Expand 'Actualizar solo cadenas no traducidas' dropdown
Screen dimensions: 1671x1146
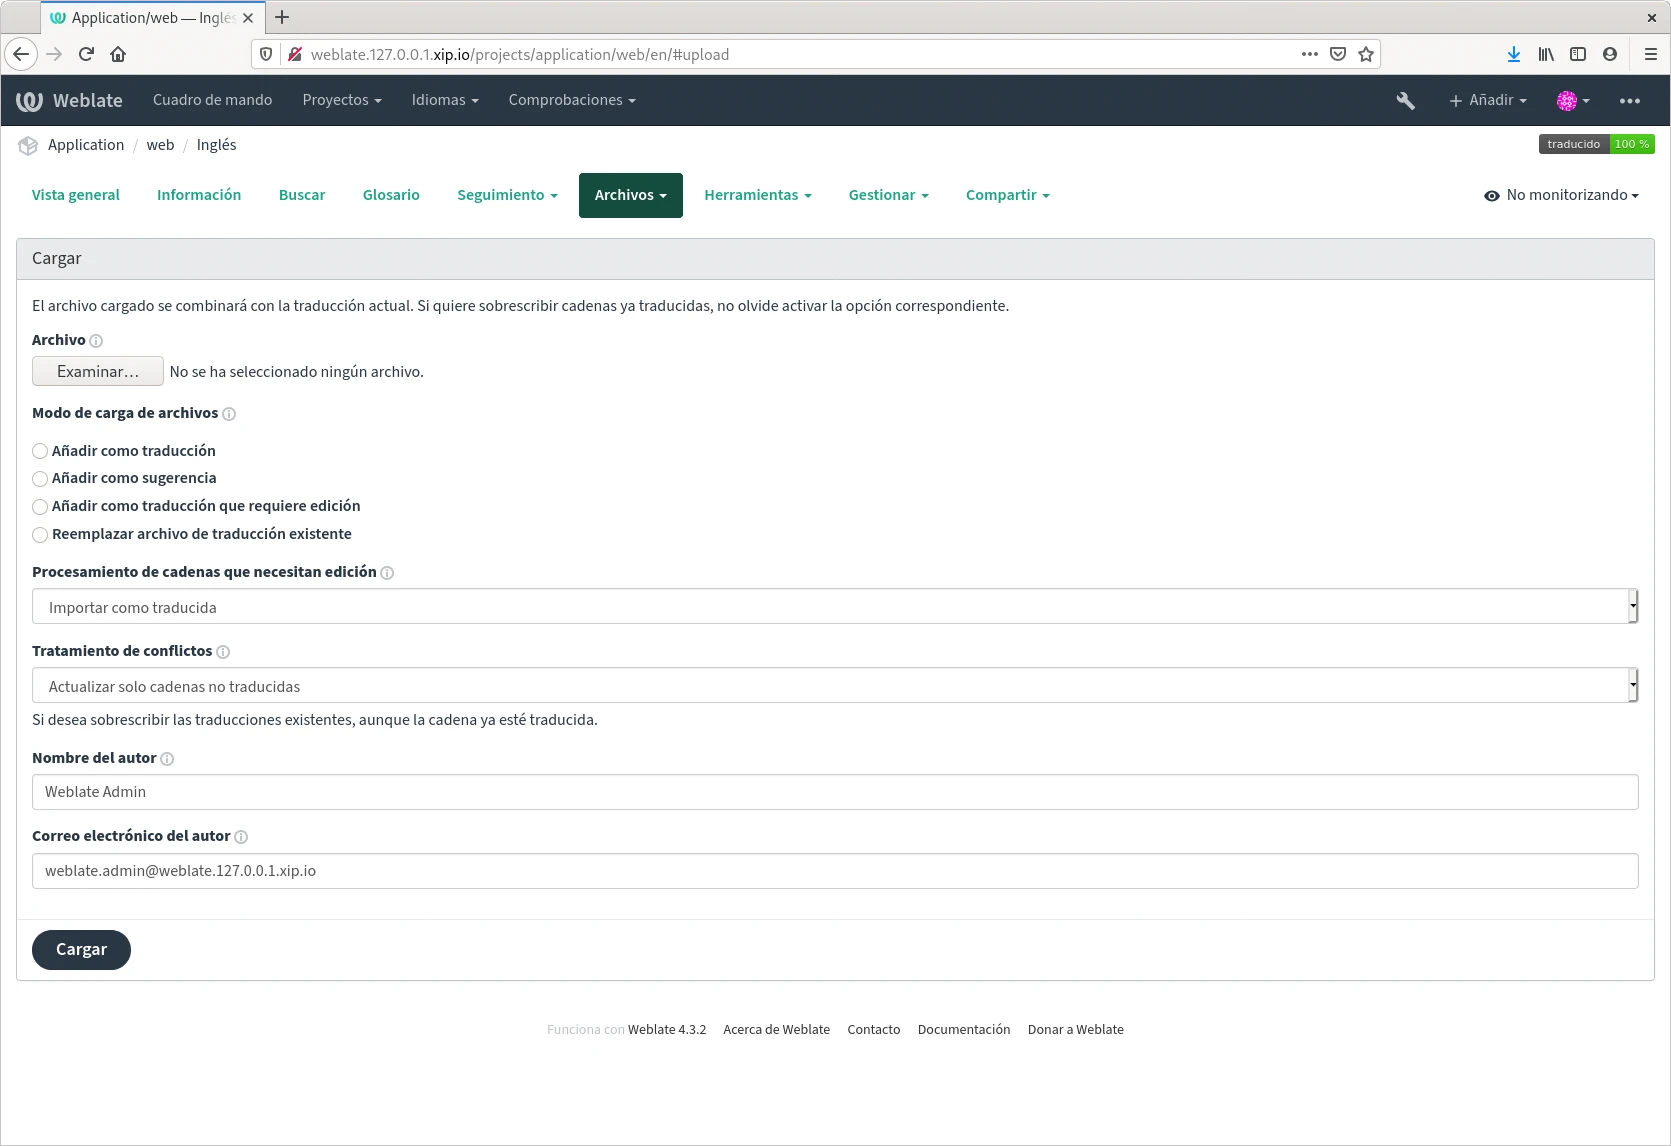834,686
